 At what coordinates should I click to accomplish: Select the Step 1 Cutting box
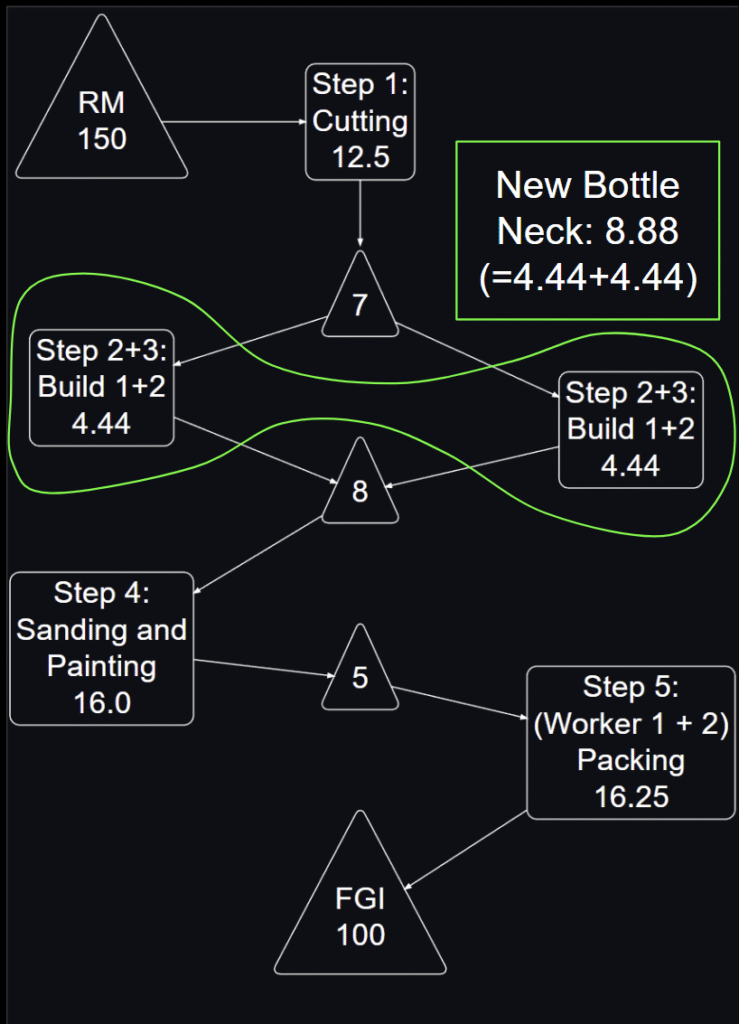[x=360, y=121]
